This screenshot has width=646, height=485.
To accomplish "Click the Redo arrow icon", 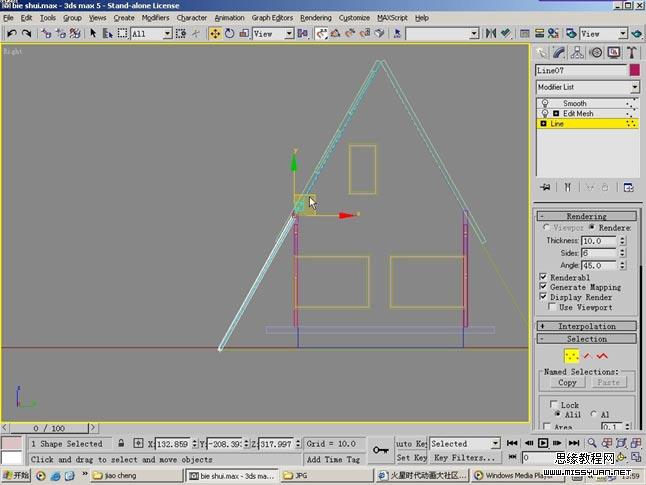I will click(26, 33).
